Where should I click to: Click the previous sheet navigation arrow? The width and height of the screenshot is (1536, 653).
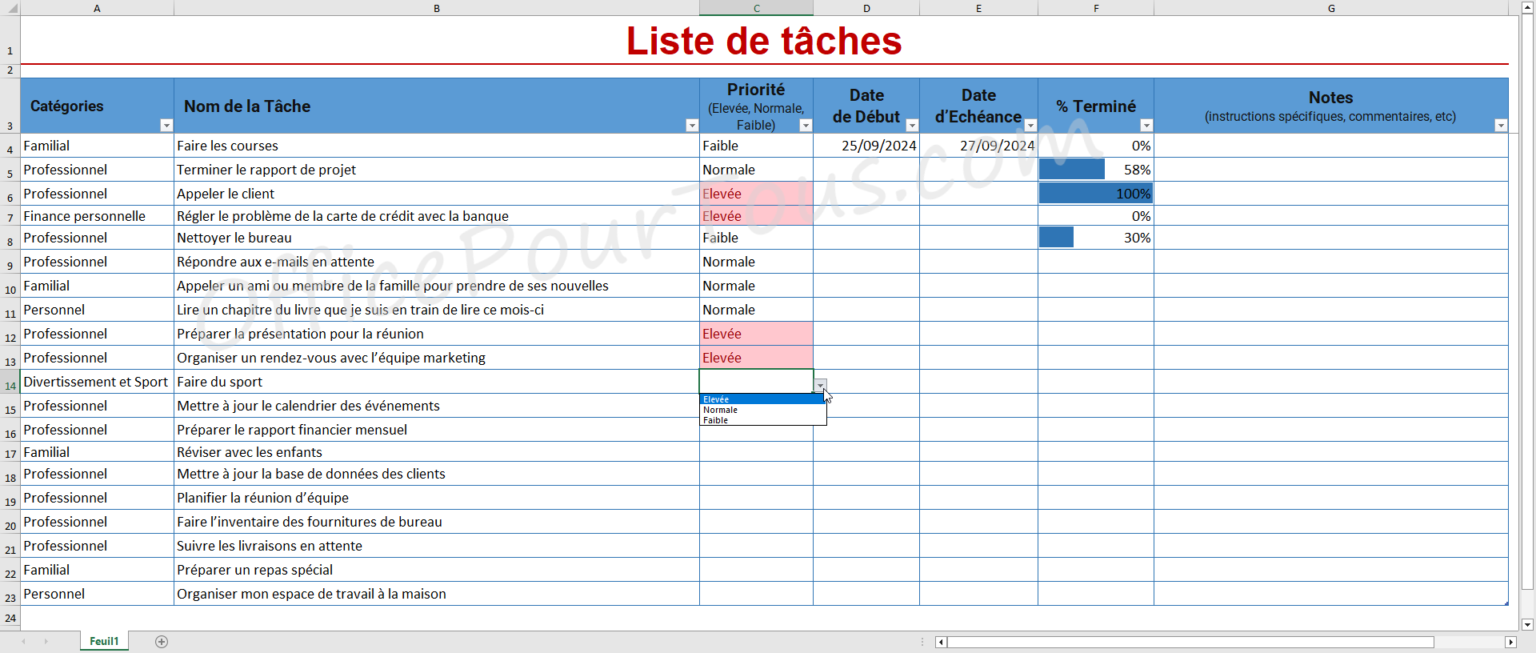(24, 642)
